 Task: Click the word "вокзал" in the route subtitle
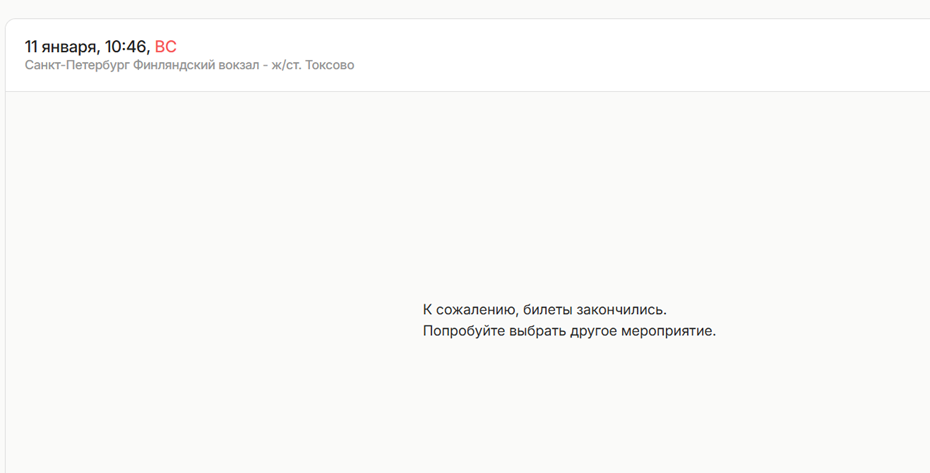coord(235,65)
